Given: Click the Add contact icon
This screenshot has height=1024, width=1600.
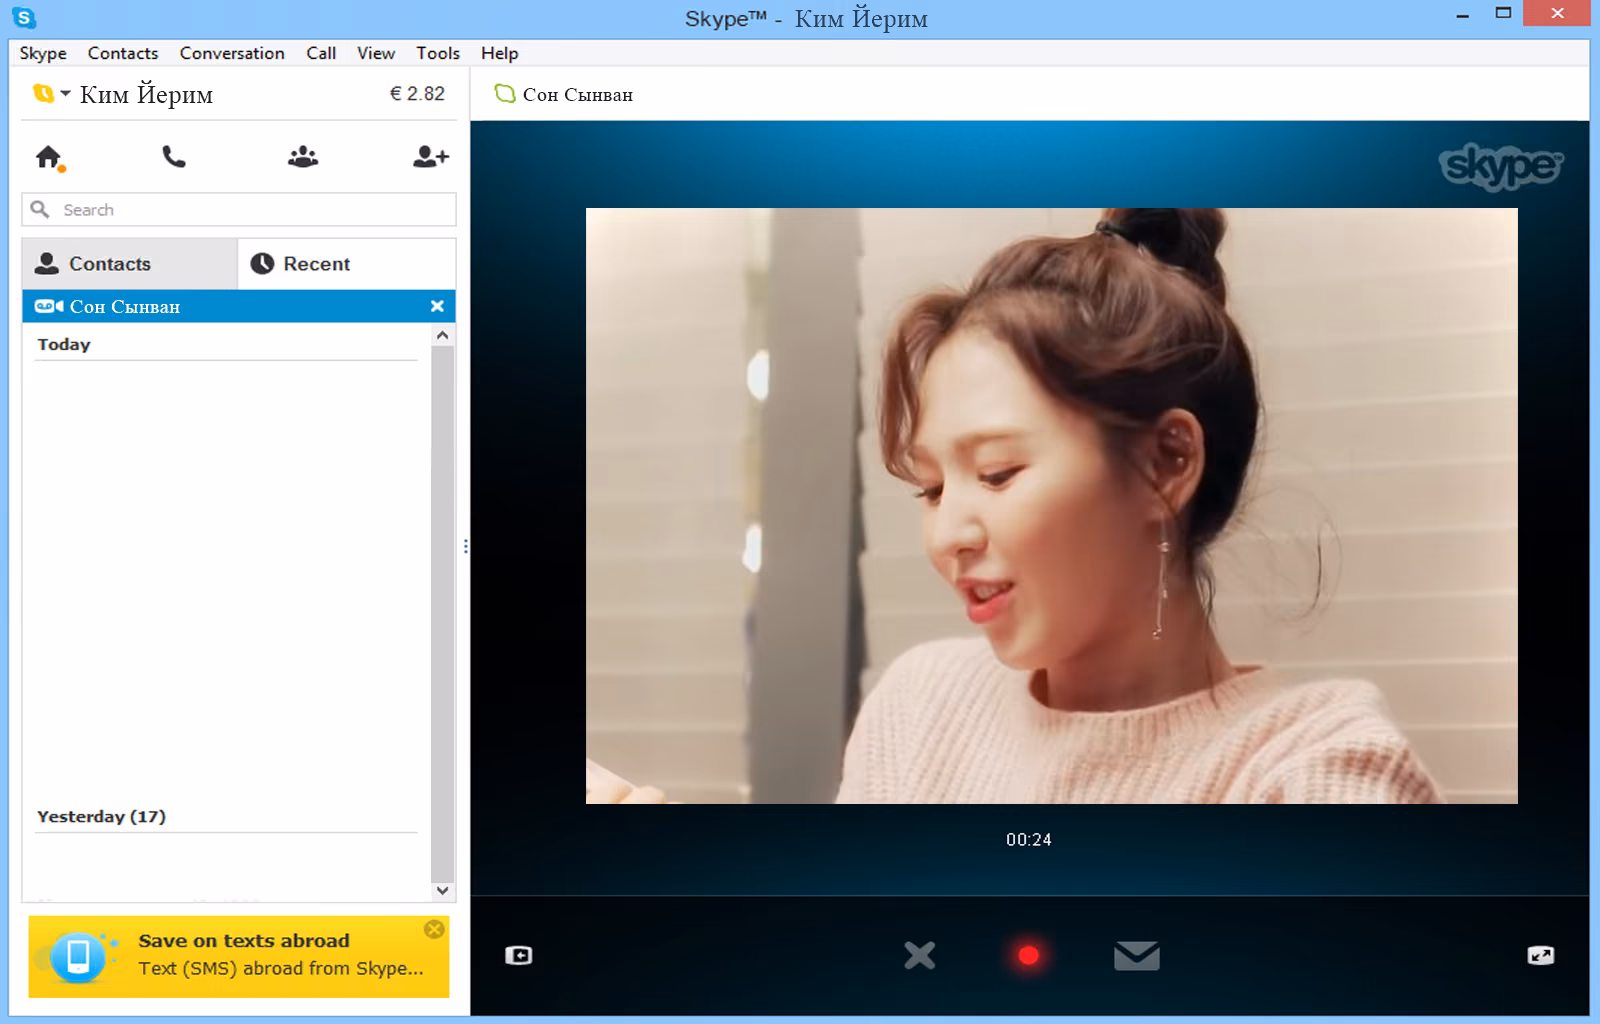Looking at the screenshot, I should tap(431, 157).
